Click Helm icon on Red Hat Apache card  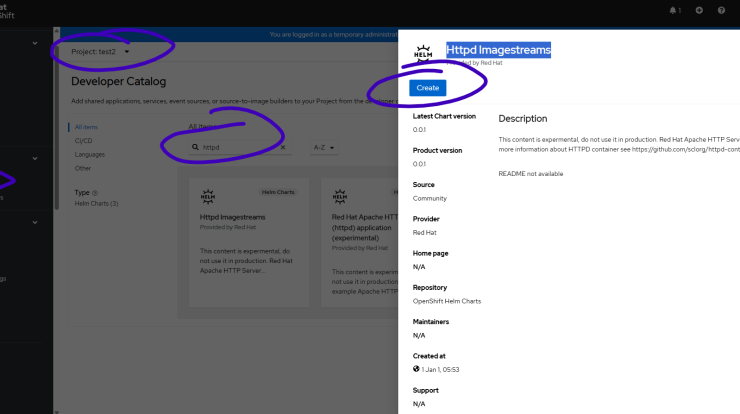(x=340, y=196)
